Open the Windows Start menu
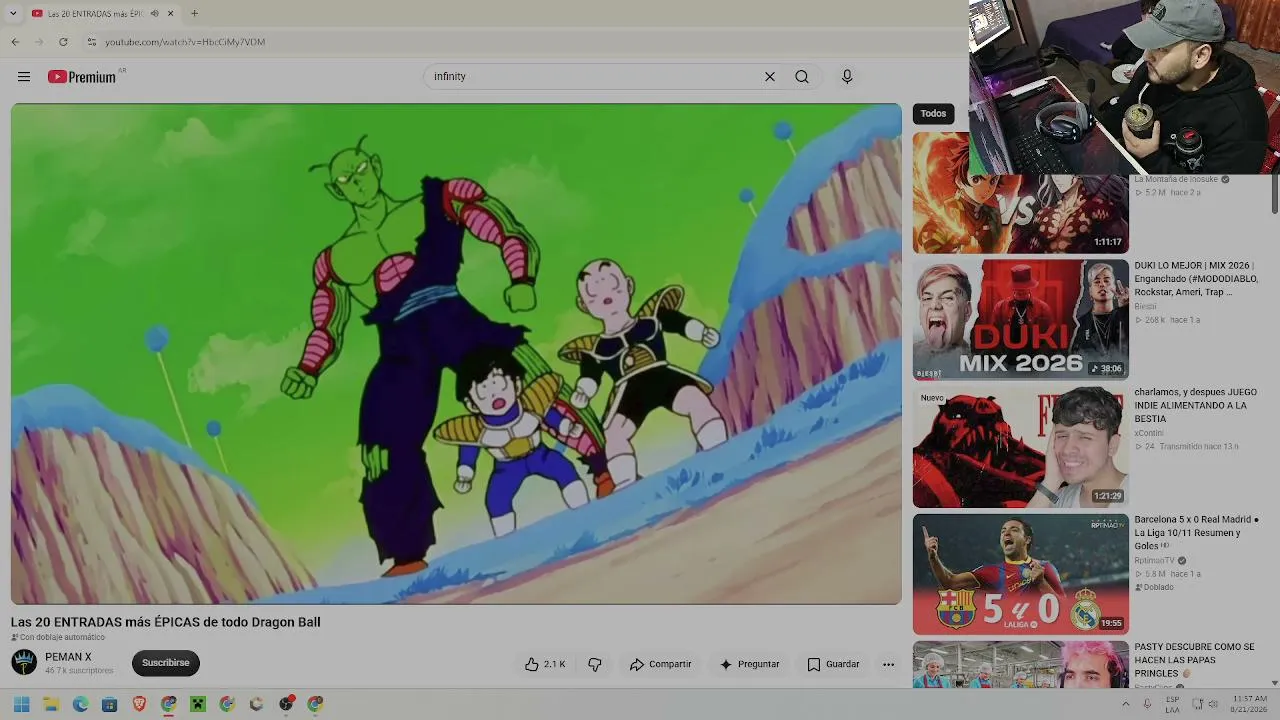The image size is (1280, 720). click(21, 704)
